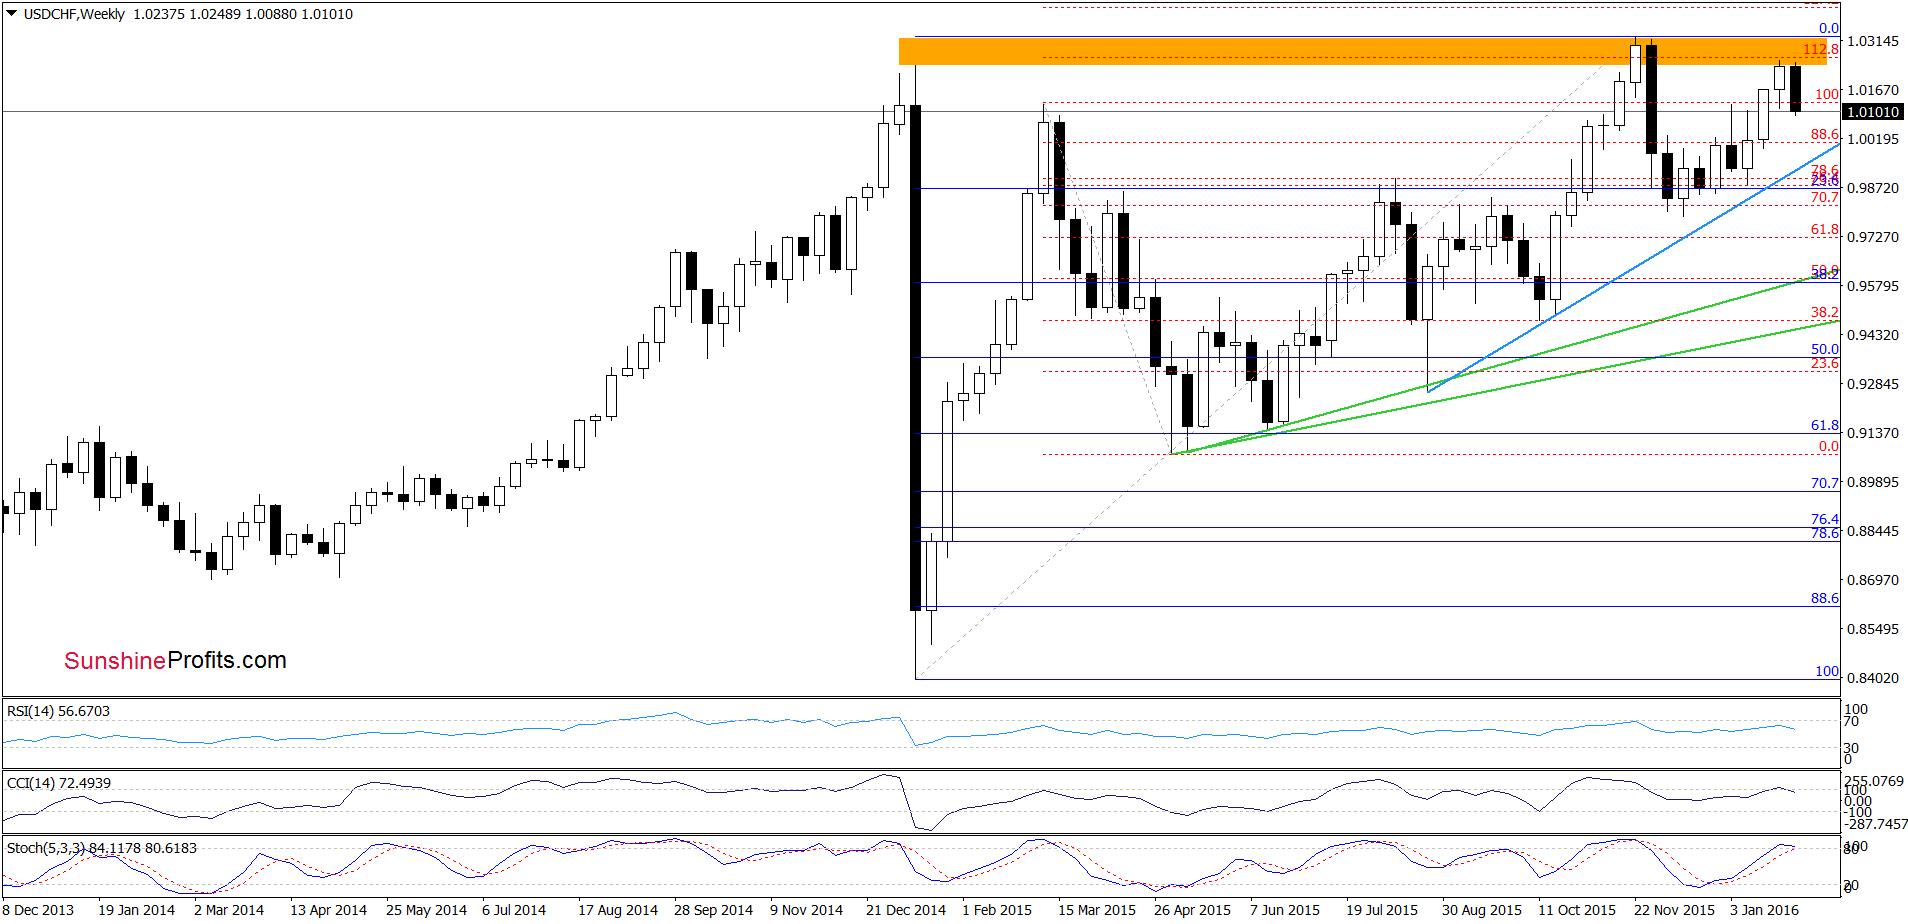Screen dimensions: 1908x924
Task: Select the Stoch(5,3,3) indicator label
Action: pyautogui.click(x=102, y=848)
